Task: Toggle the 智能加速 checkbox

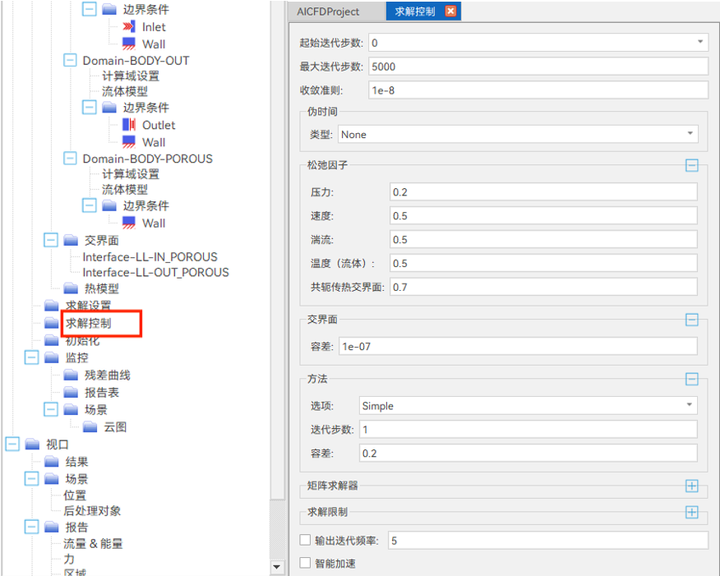Action: 305,563
